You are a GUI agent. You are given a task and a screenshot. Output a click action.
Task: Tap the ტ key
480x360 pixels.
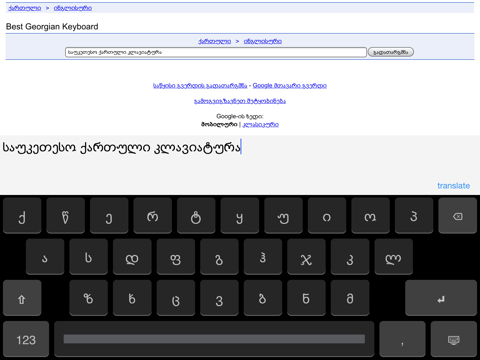tap(196, 216)
